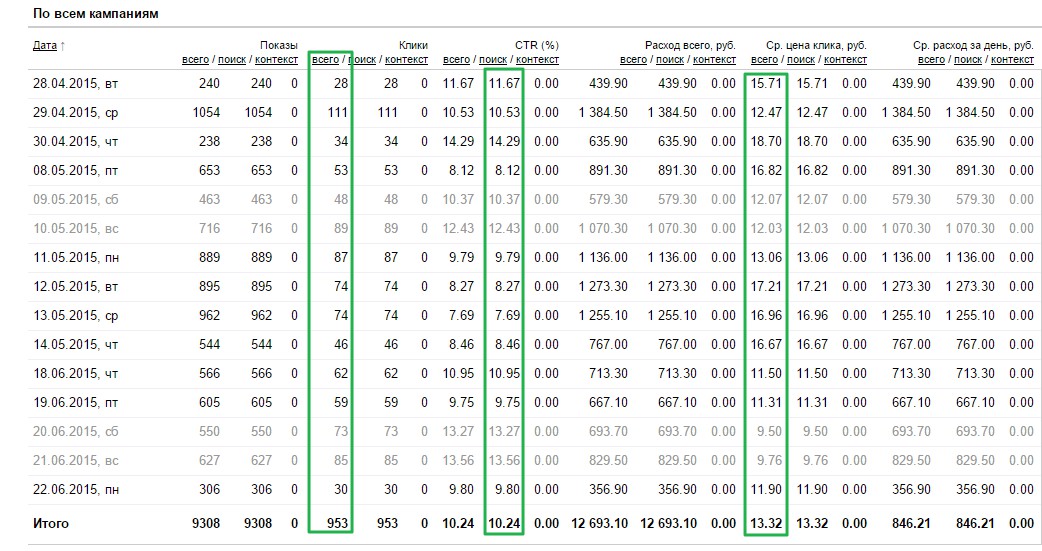Viewport: 1042px width, 551px height.
Task: Click the Ср. расход за день, руб. header
Action: tap(973, 45)
